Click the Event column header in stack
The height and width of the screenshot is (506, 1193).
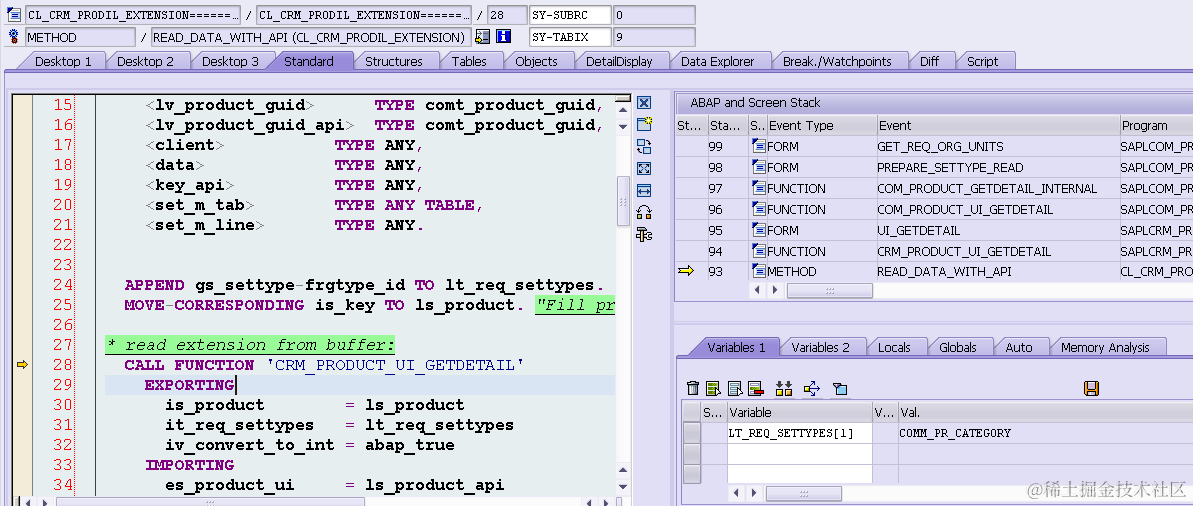(x=997, y=126)
